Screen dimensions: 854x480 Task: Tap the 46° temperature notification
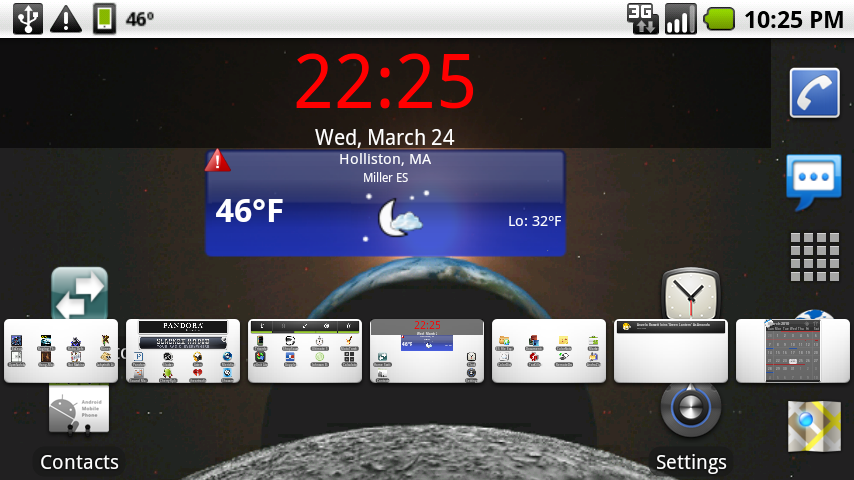tap(139, 20)
